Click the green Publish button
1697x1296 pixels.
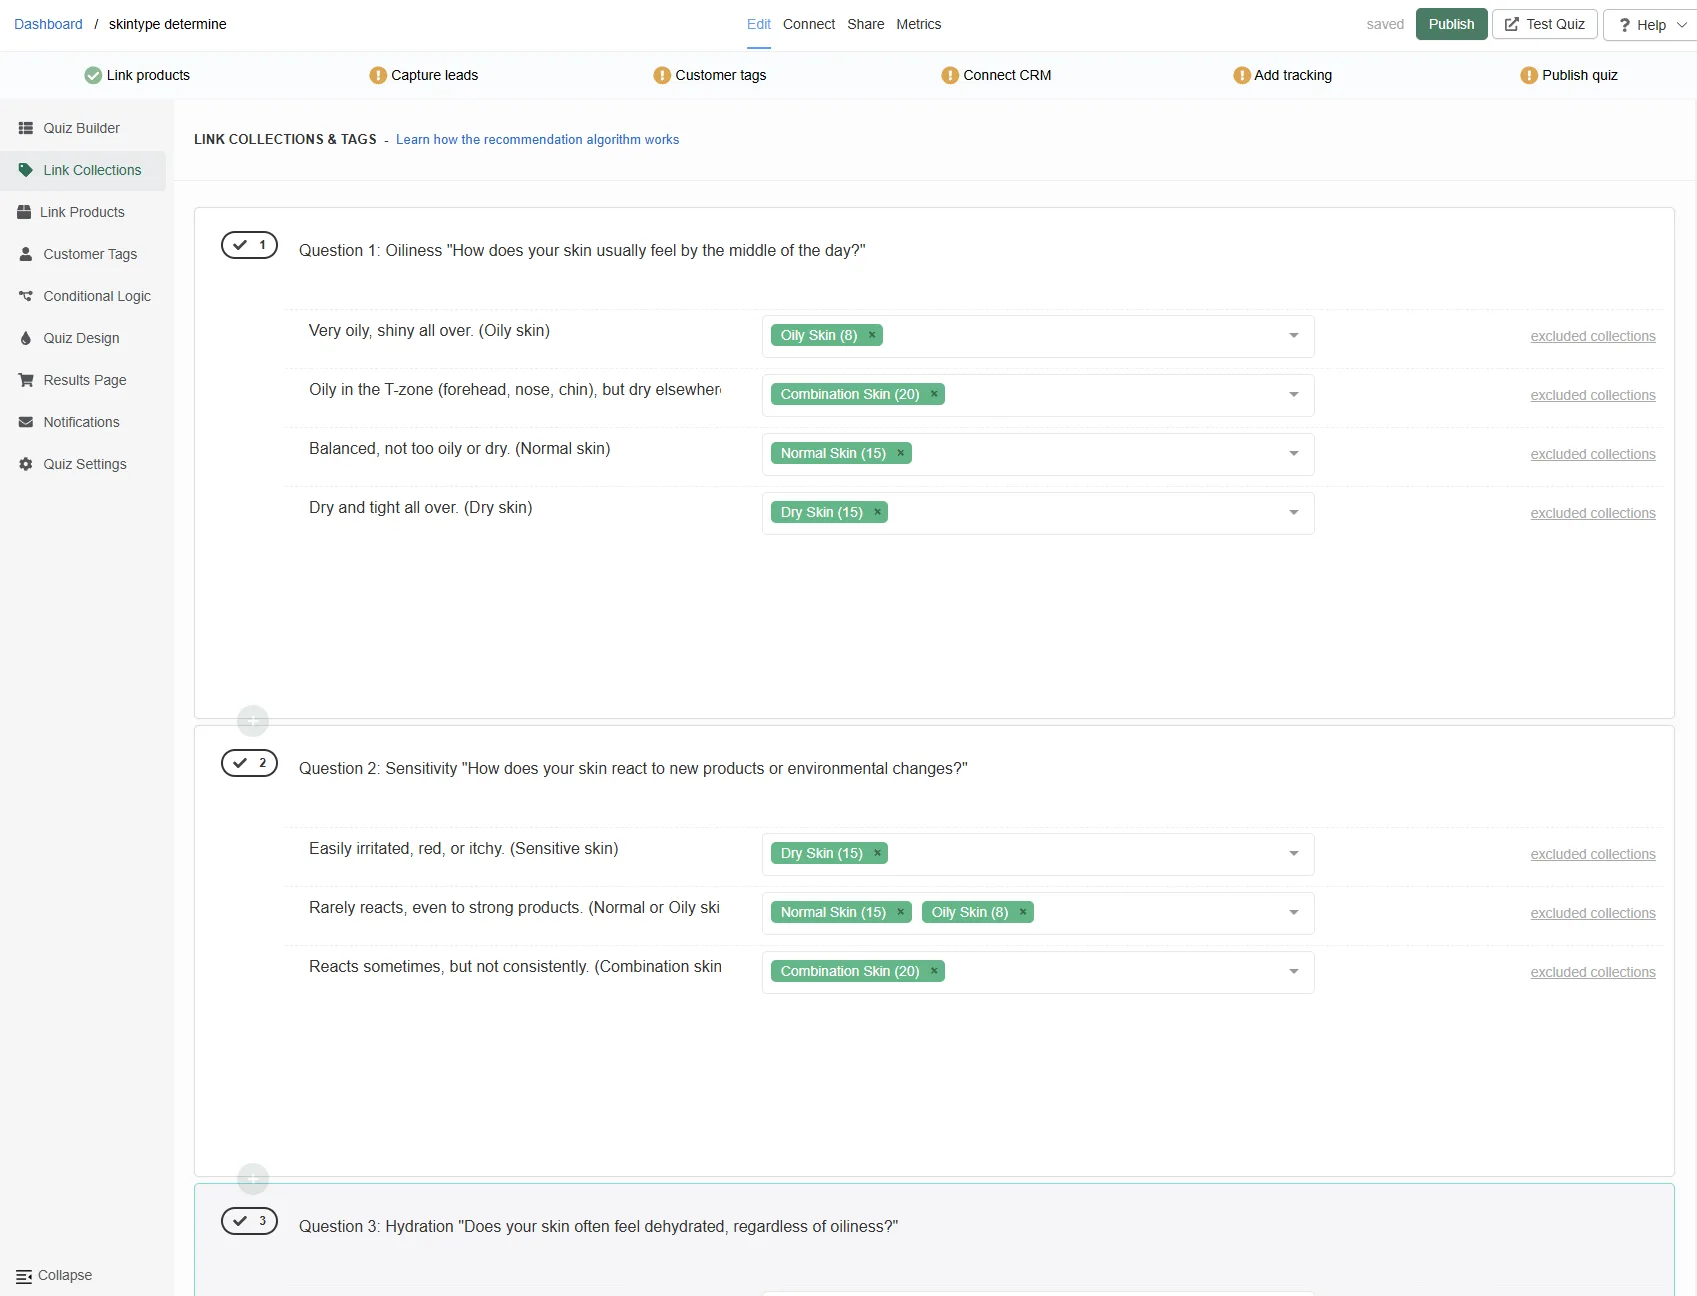pos(1452,24)
